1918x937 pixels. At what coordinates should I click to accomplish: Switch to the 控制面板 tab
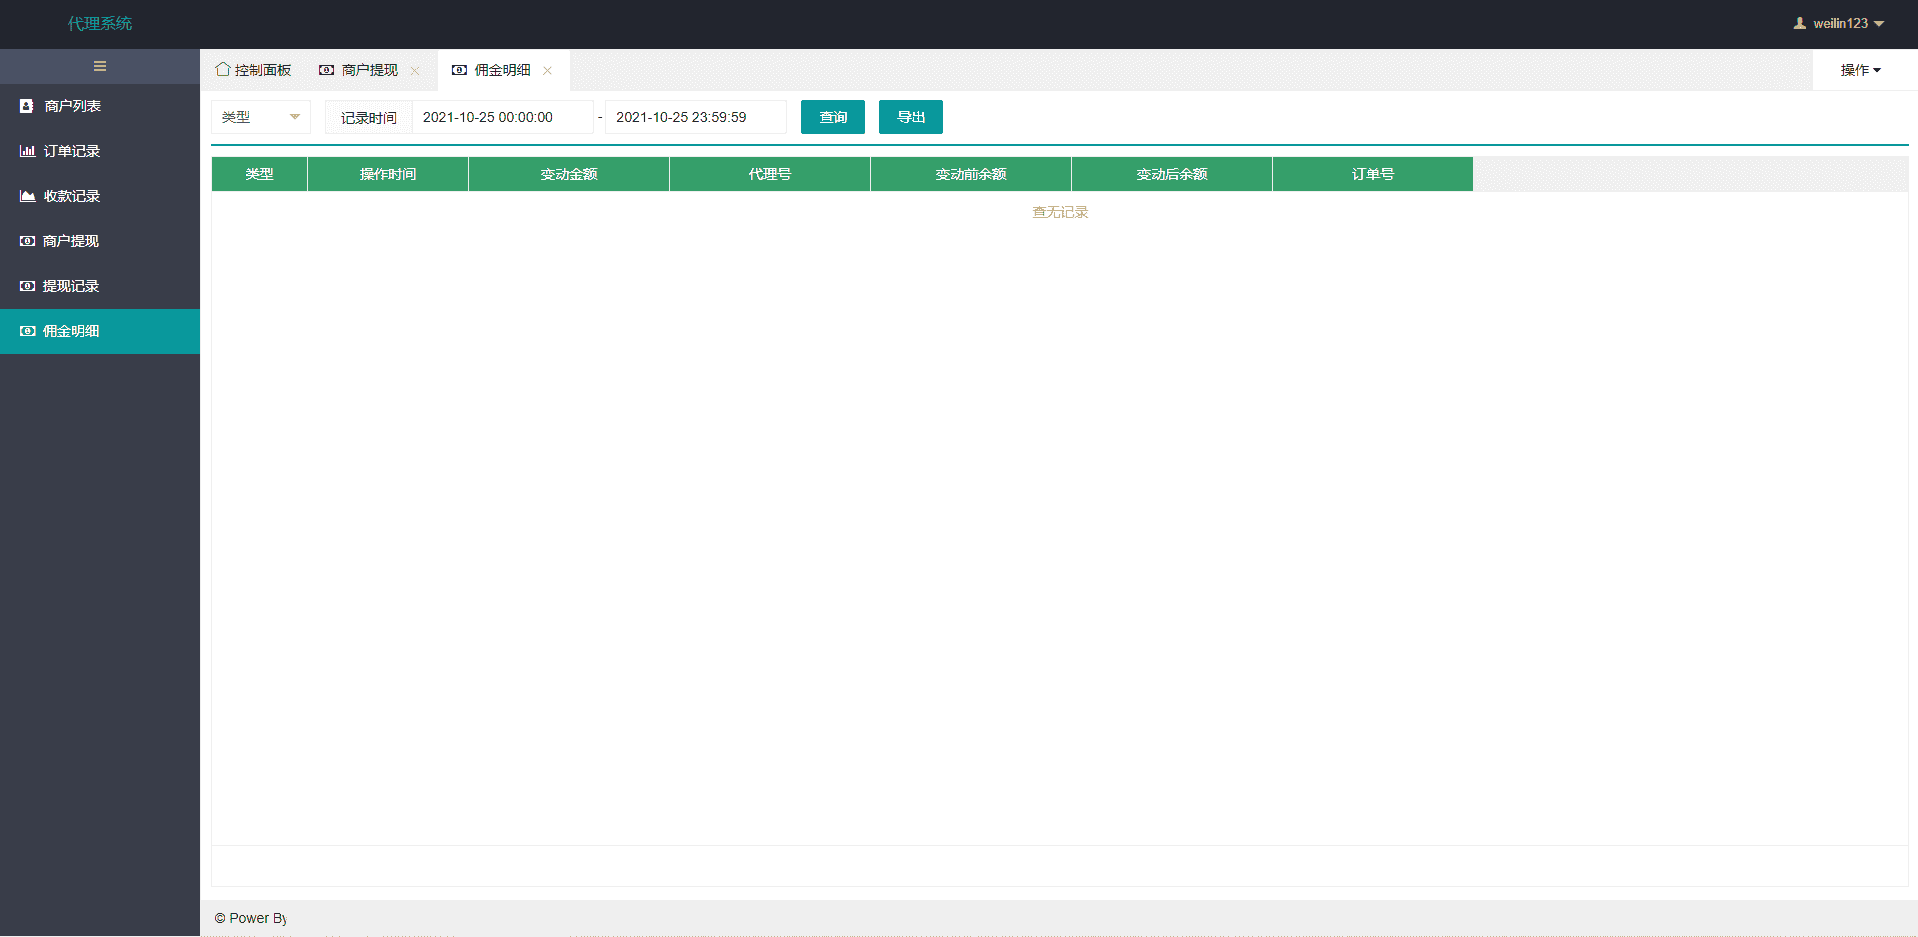pyautogui.click(x=262, y=70)
